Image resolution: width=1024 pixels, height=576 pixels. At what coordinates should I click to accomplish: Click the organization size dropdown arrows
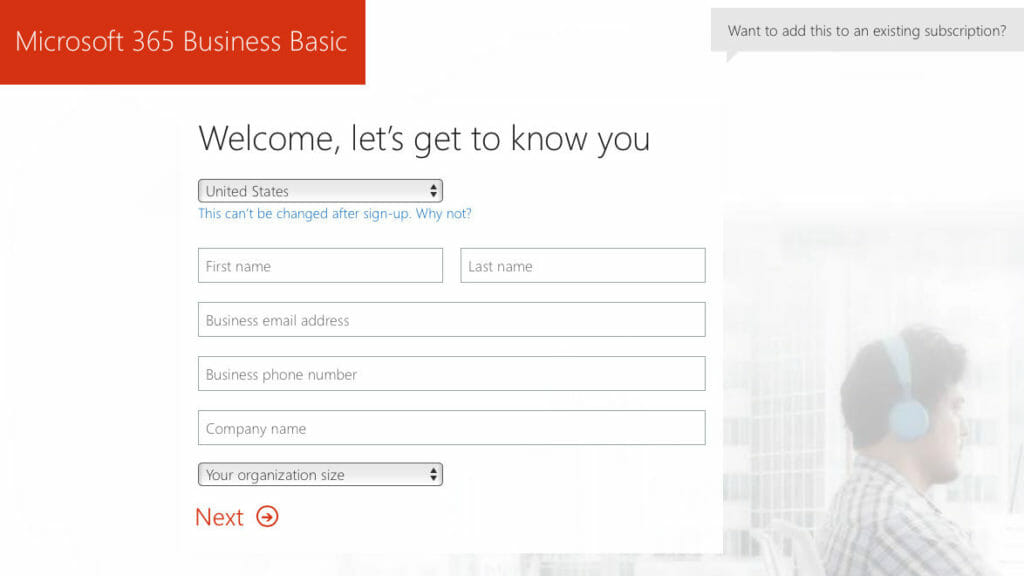pos(433,474)
